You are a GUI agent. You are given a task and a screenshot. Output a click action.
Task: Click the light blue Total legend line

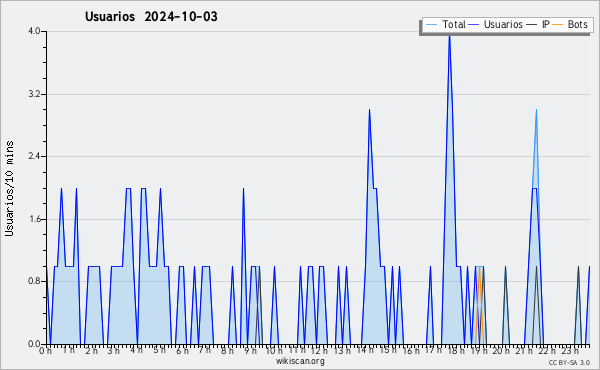(431, 25)
